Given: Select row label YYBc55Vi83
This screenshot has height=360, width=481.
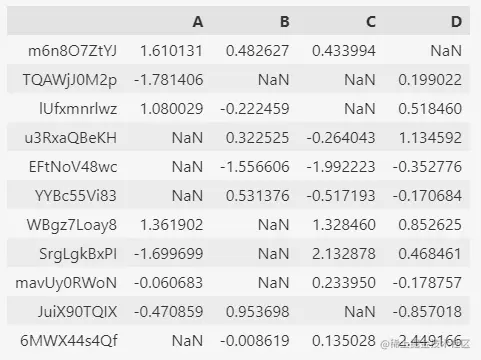Looking at the screenshot, I should pyautogui.click(x=76, y=196).
